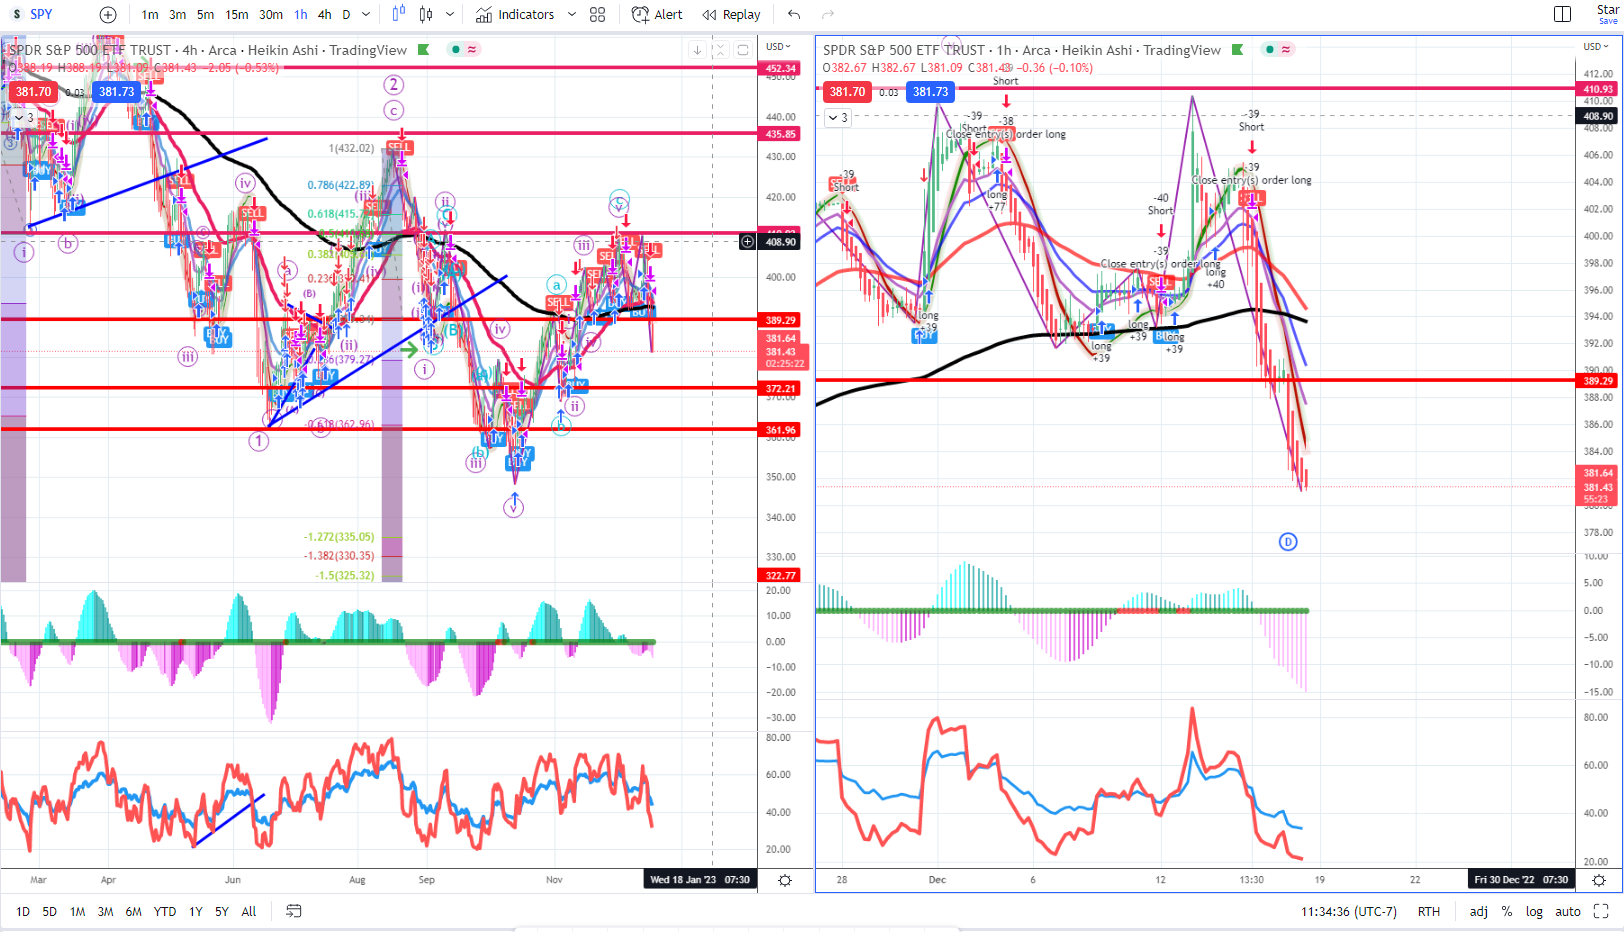
Task: Toggle auto scale mode
Action: click(x=1568, y=911)
